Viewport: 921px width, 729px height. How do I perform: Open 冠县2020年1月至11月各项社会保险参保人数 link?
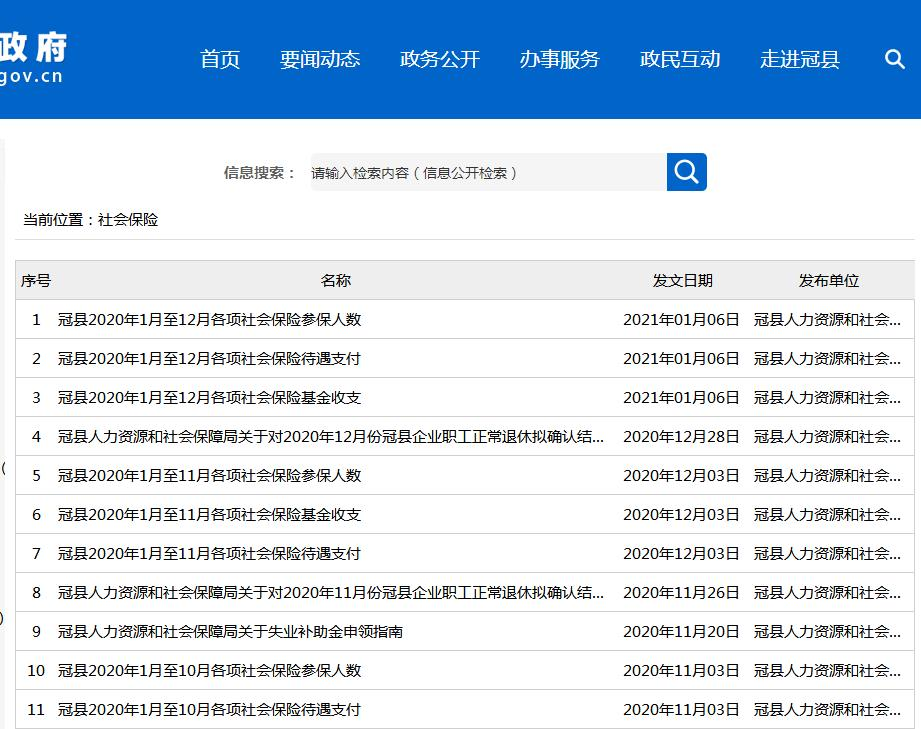click(209, 475)
